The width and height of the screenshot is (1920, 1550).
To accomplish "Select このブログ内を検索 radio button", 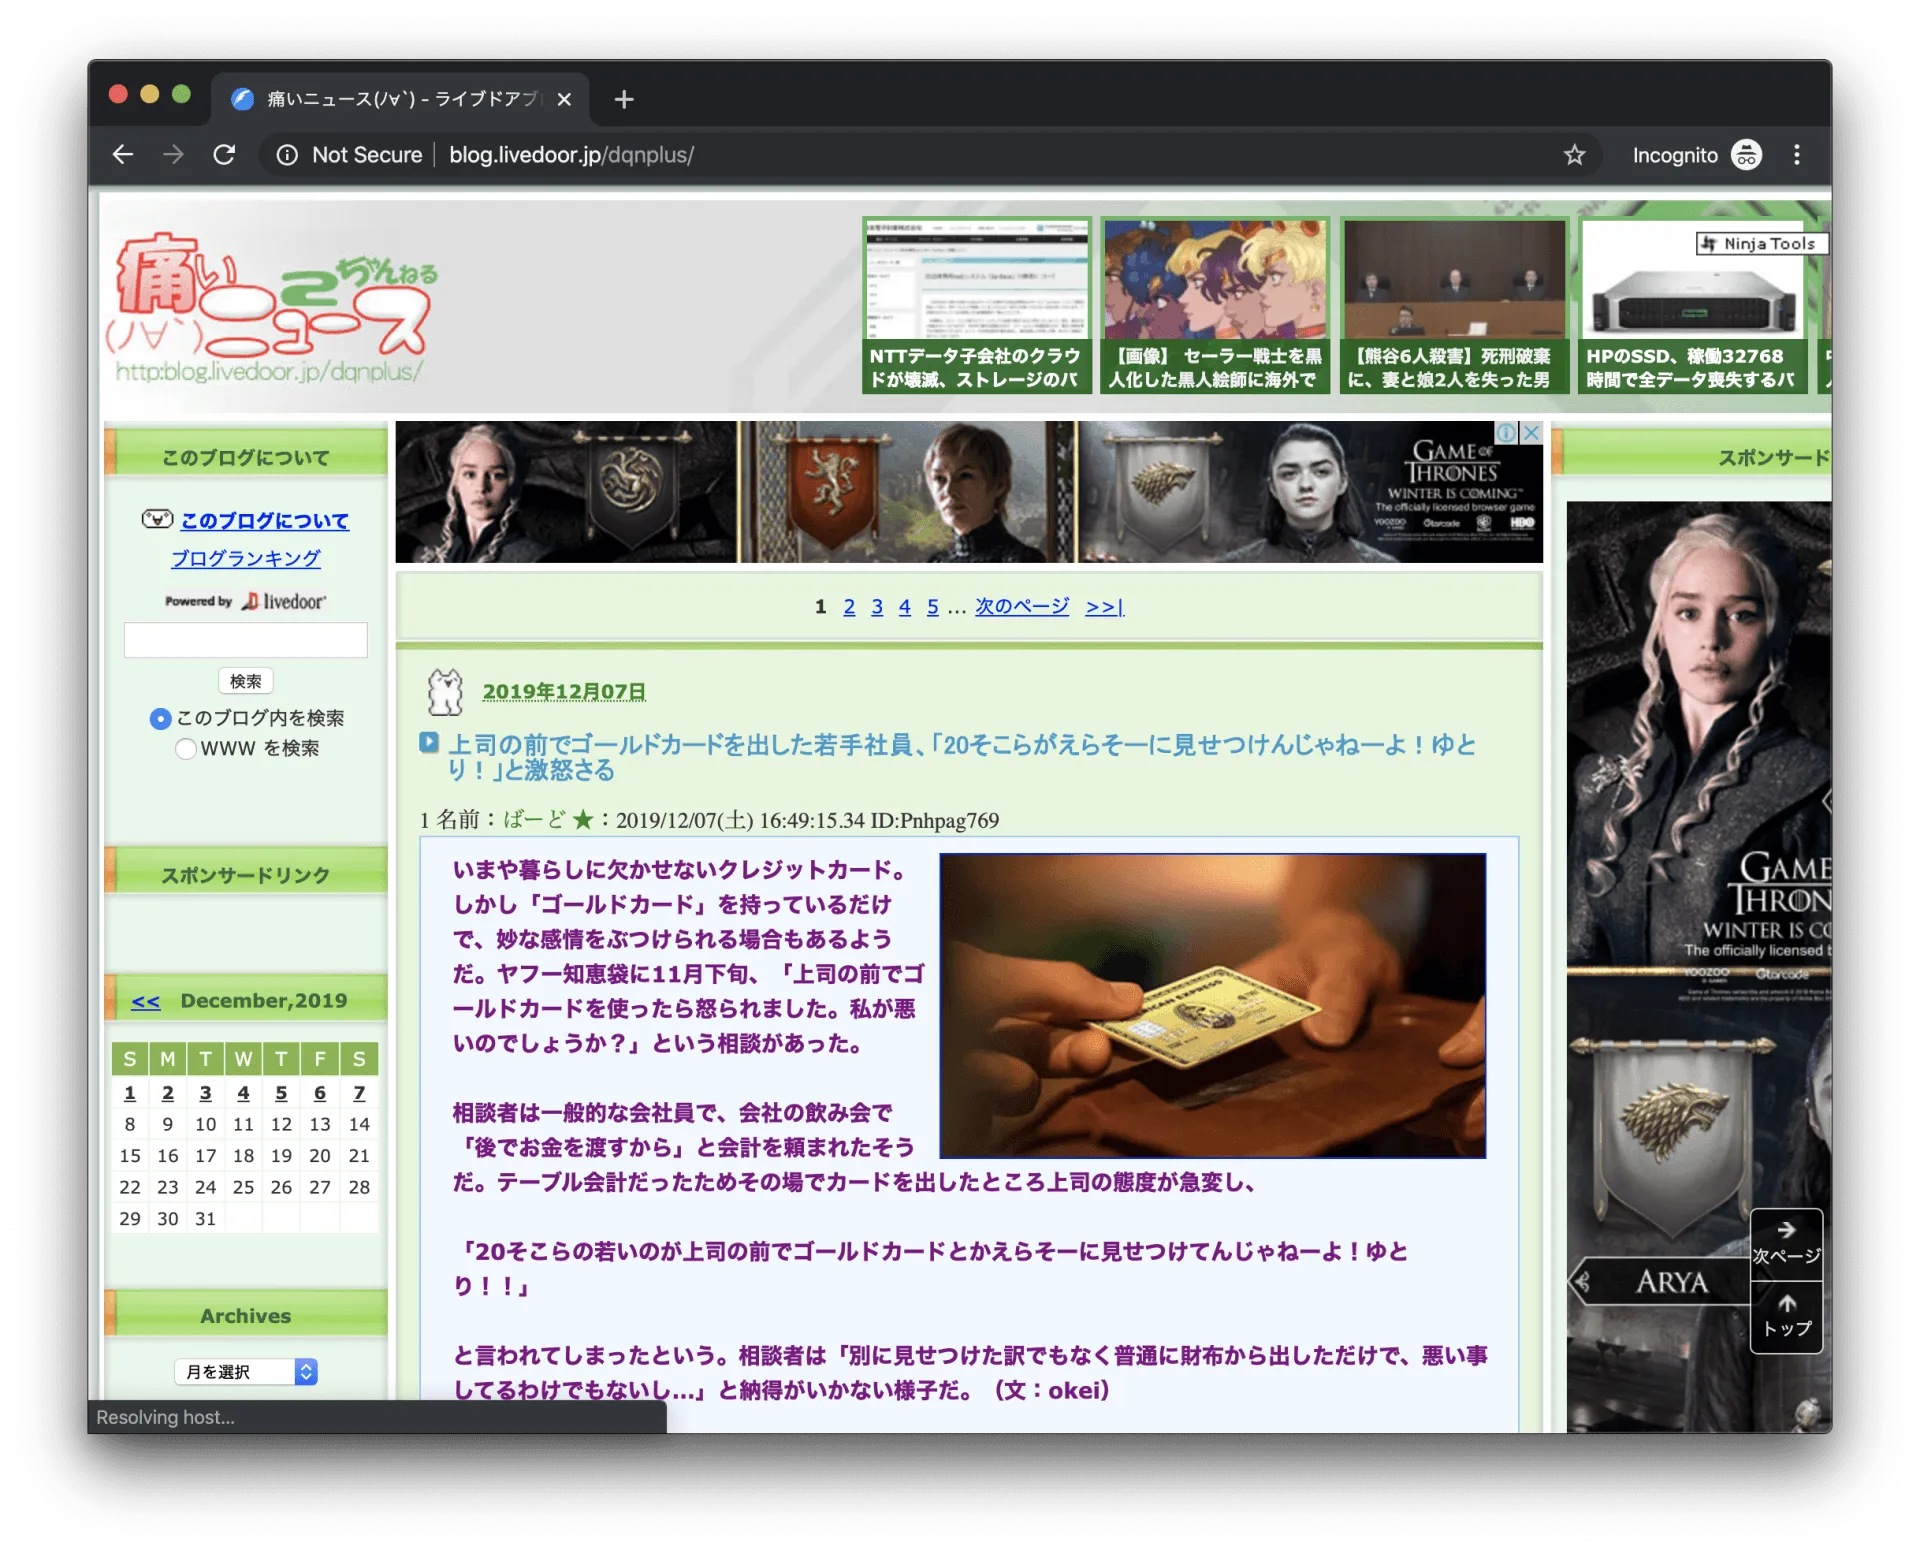I will (160, 718).
